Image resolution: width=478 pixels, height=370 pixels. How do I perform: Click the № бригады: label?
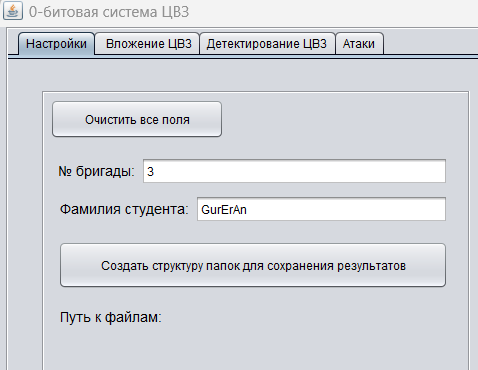coord(97,171)
